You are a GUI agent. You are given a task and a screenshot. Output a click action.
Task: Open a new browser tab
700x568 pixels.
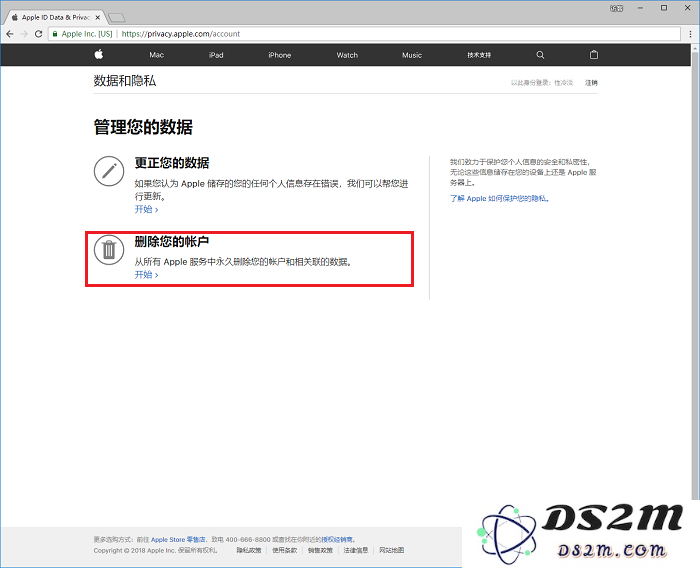coord(117,18)
